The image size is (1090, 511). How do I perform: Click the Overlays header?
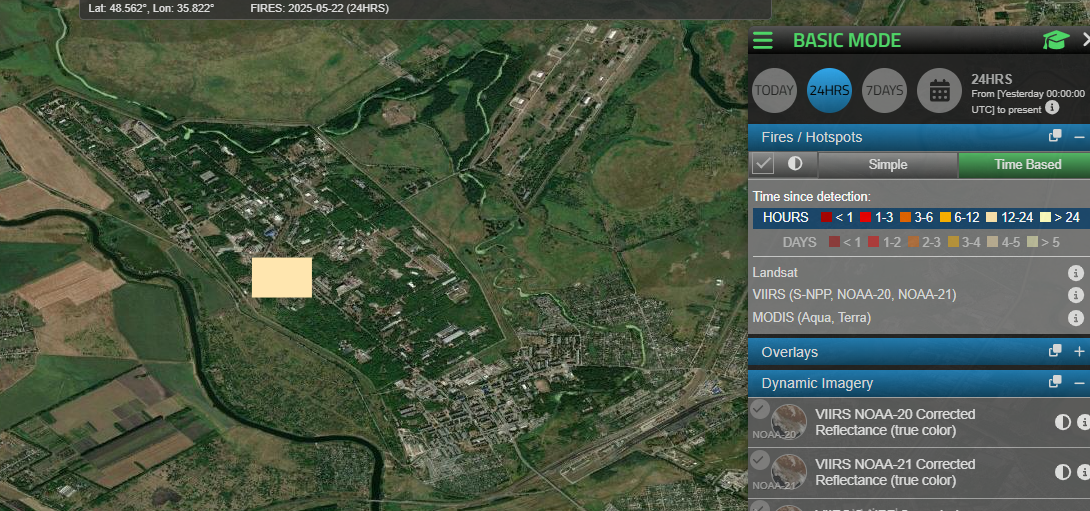(919, 352)
